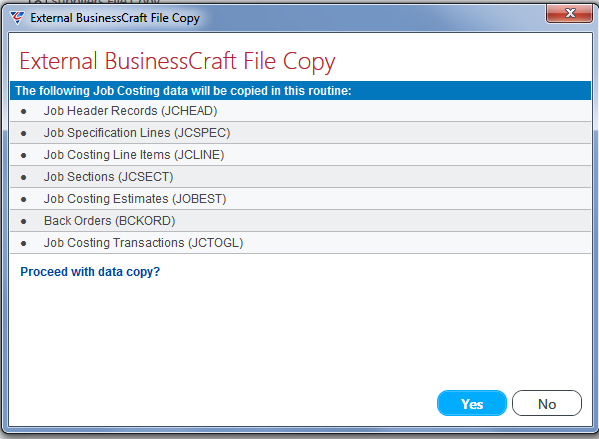Viewport: 599px width, 439px height.
Task: Click the 'Proceed with data copy?' prompt text
Action: click(90, 272)
